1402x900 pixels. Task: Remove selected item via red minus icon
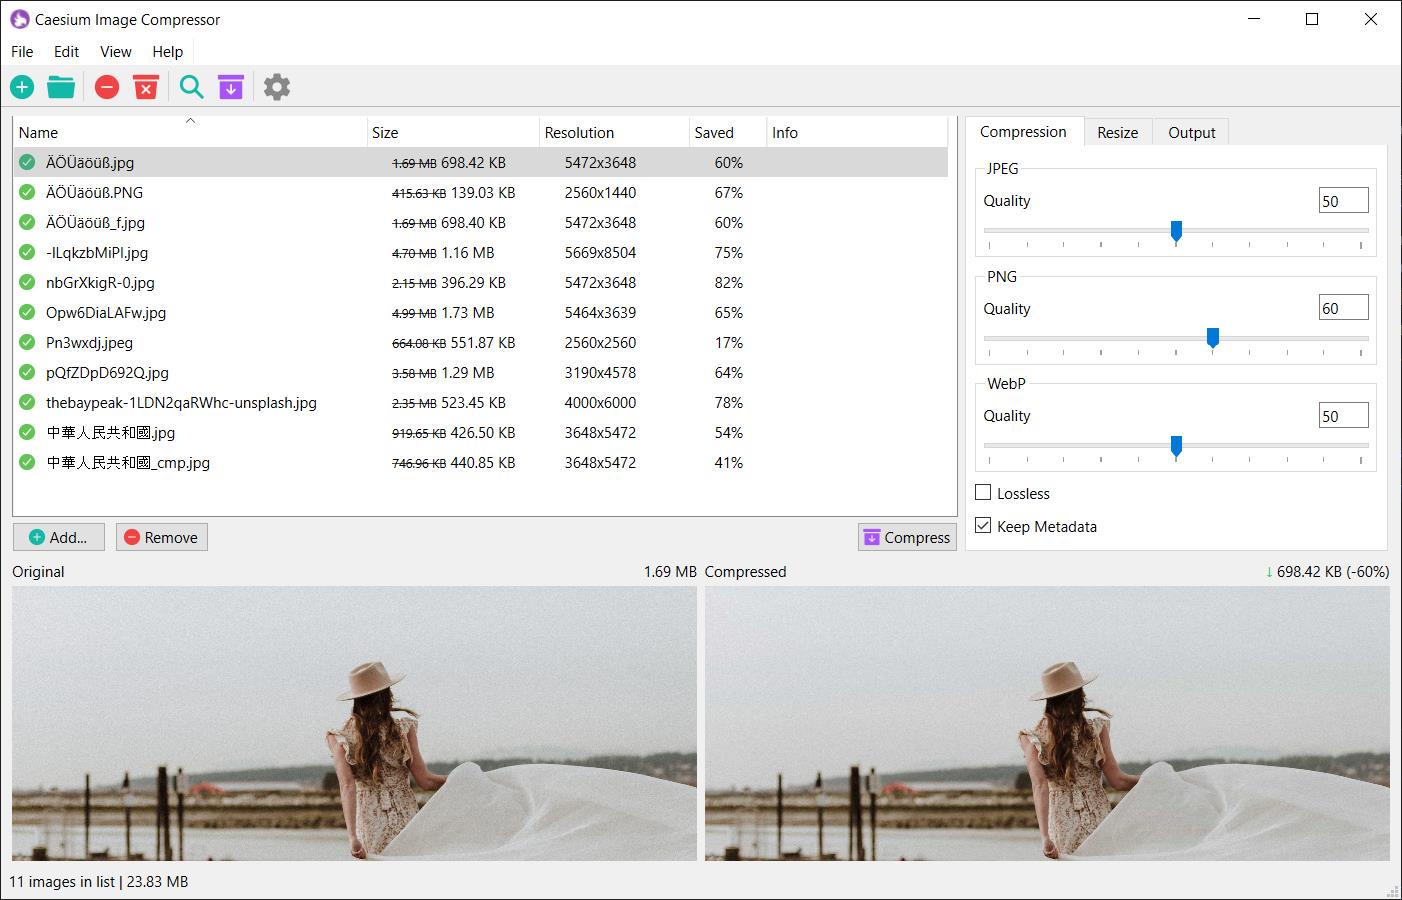pos(107,87)
